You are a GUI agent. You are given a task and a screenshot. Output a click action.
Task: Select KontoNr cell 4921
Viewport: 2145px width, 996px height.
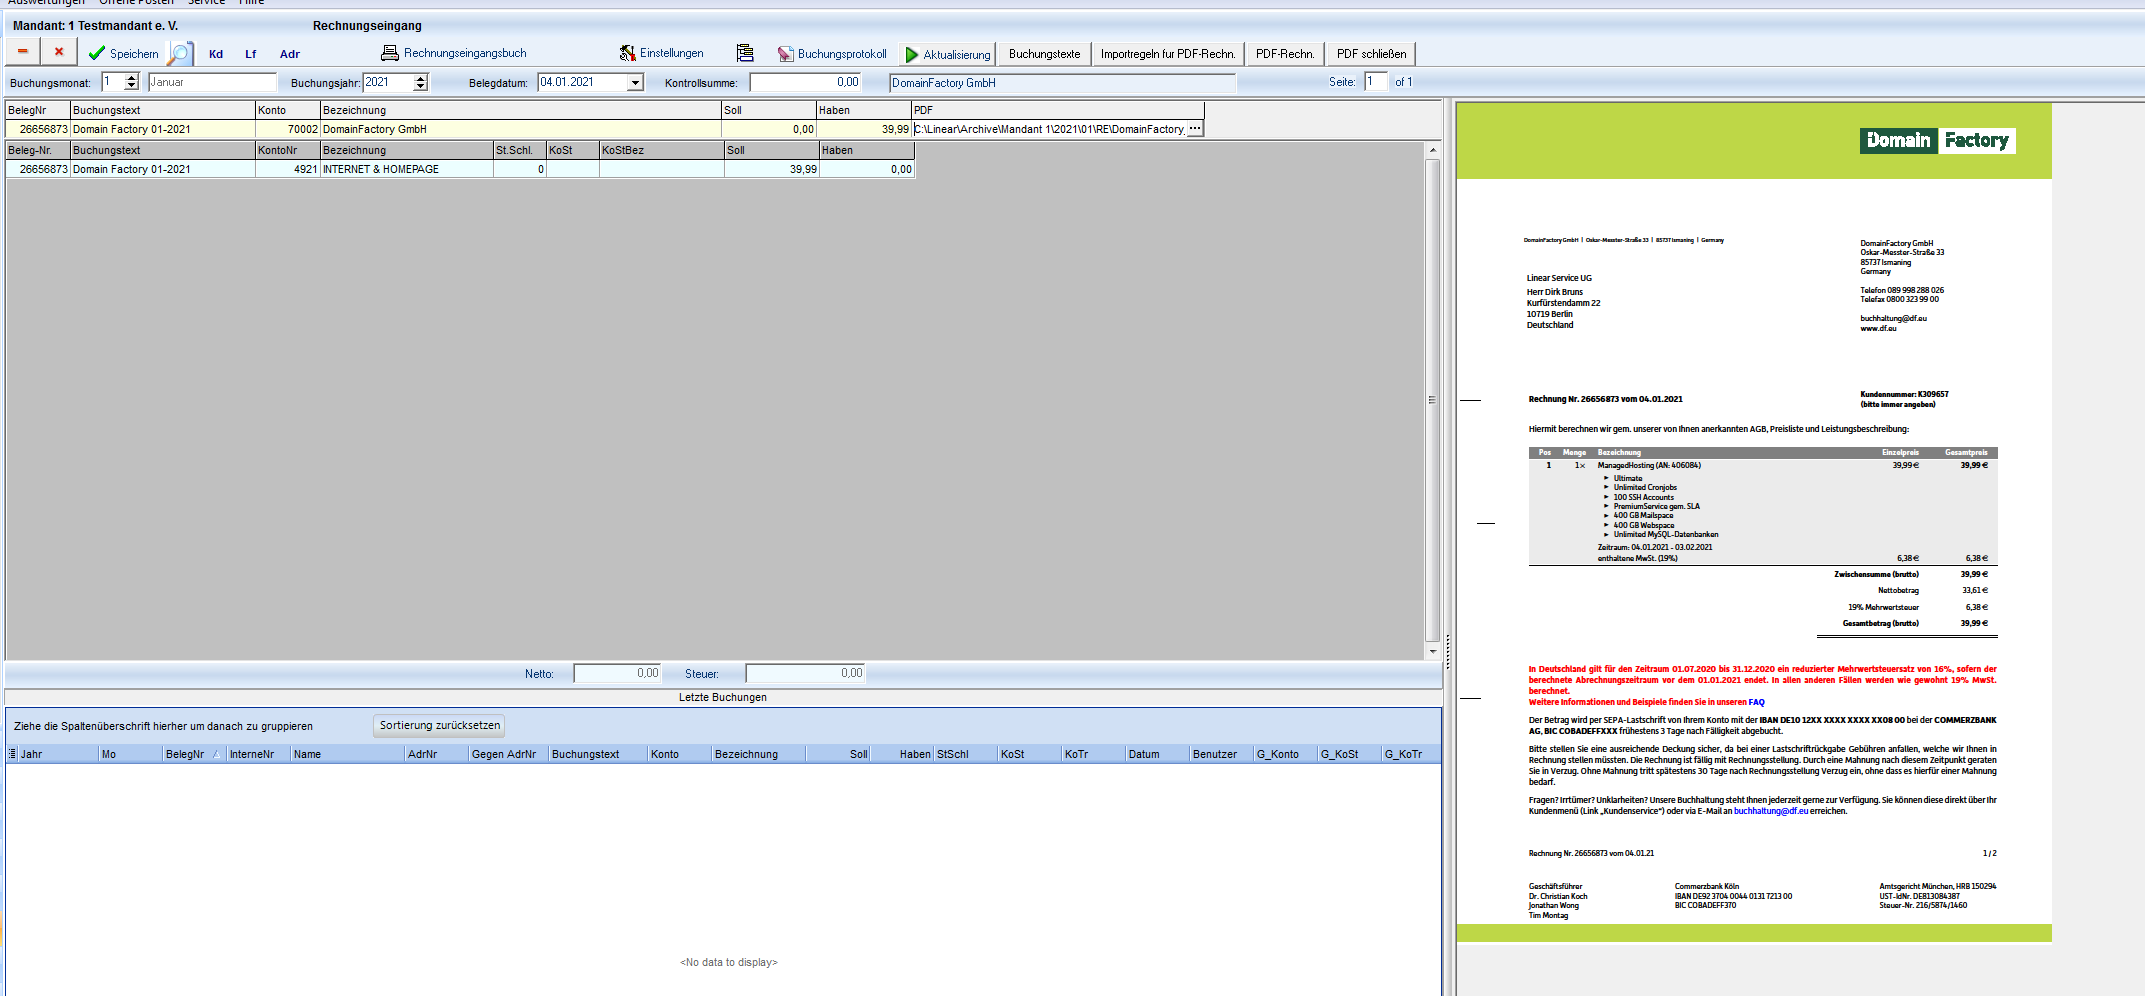point(288,169)
